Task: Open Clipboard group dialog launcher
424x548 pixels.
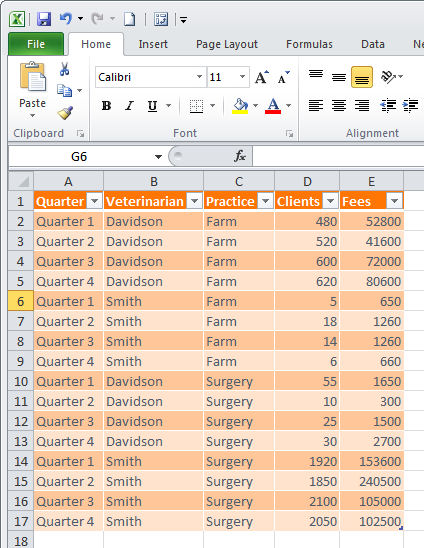Action: (x=80, y=133)
